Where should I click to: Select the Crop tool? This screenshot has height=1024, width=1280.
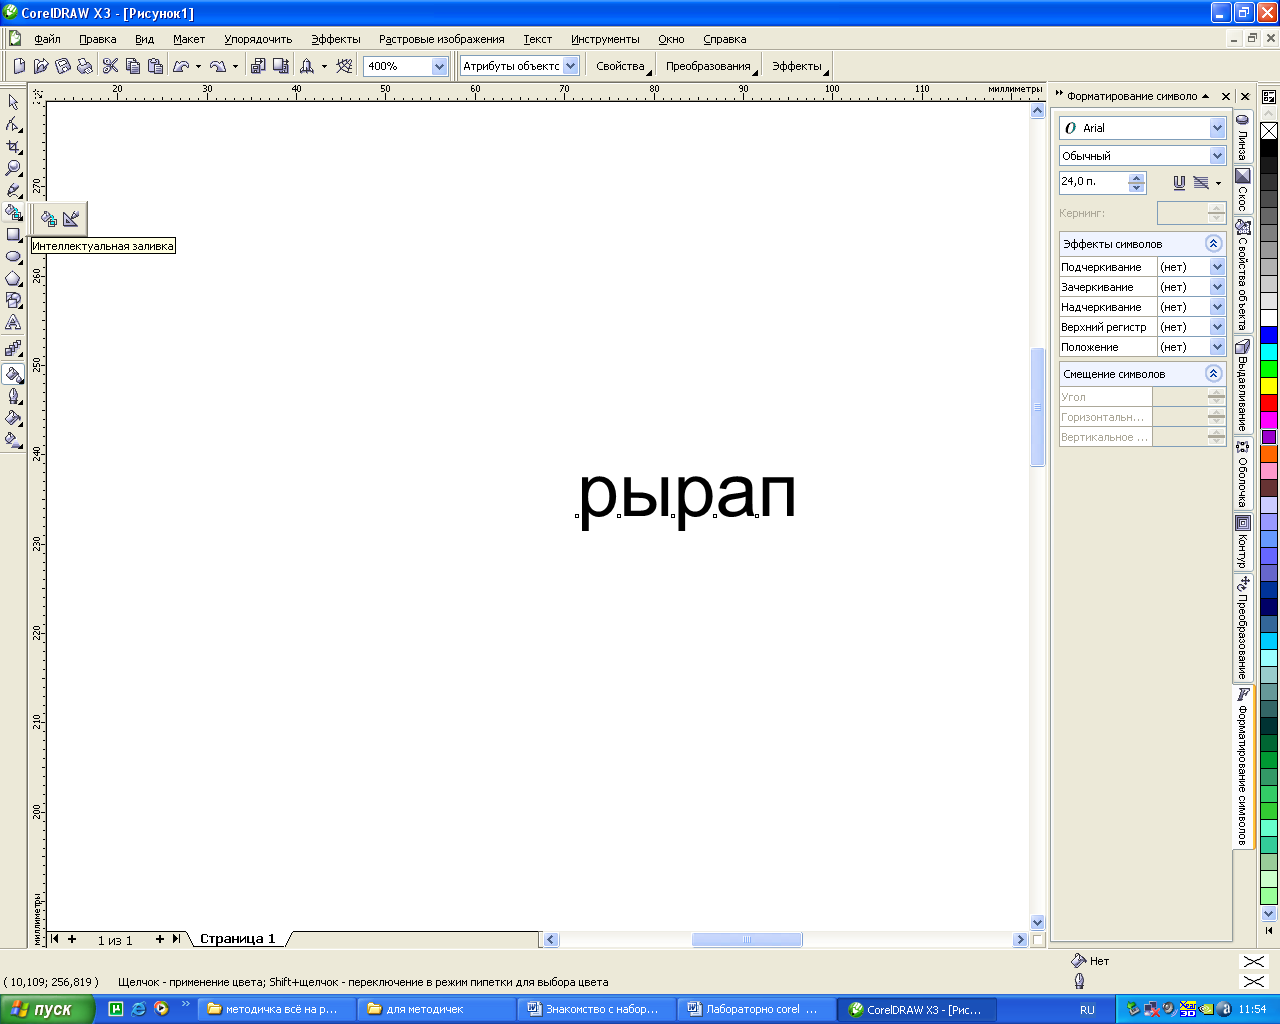point(13,146)
